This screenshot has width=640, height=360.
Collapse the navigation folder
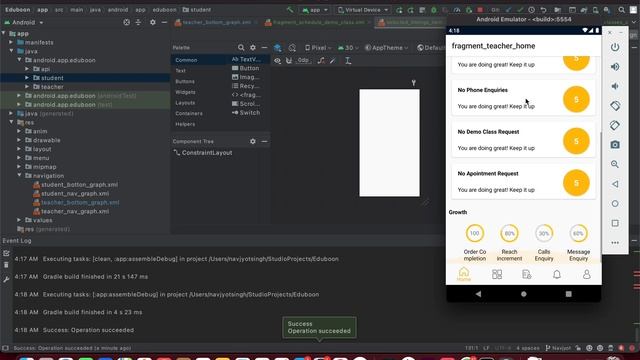[x=19, y=176]
